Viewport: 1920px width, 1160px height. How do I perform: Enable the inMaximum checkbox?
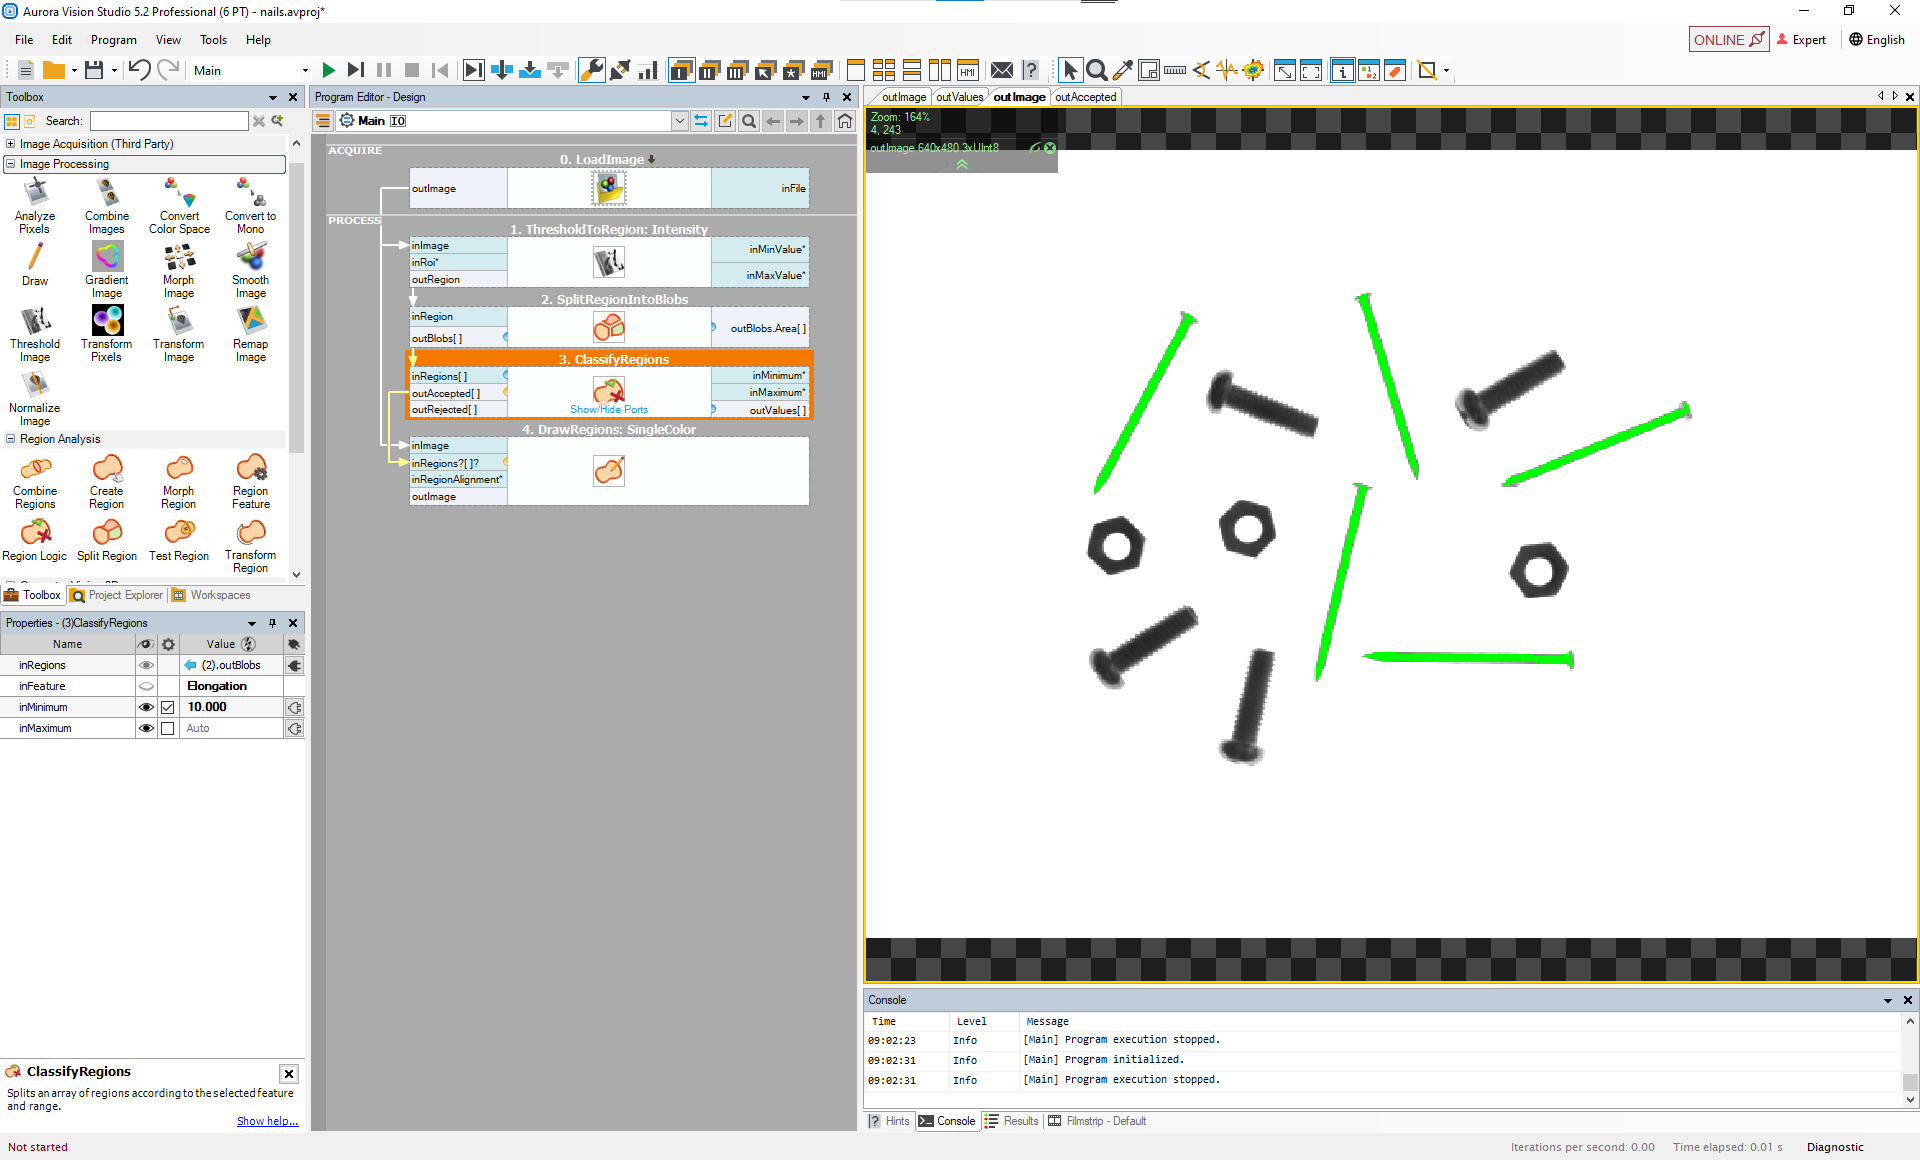tap(168, 728)
